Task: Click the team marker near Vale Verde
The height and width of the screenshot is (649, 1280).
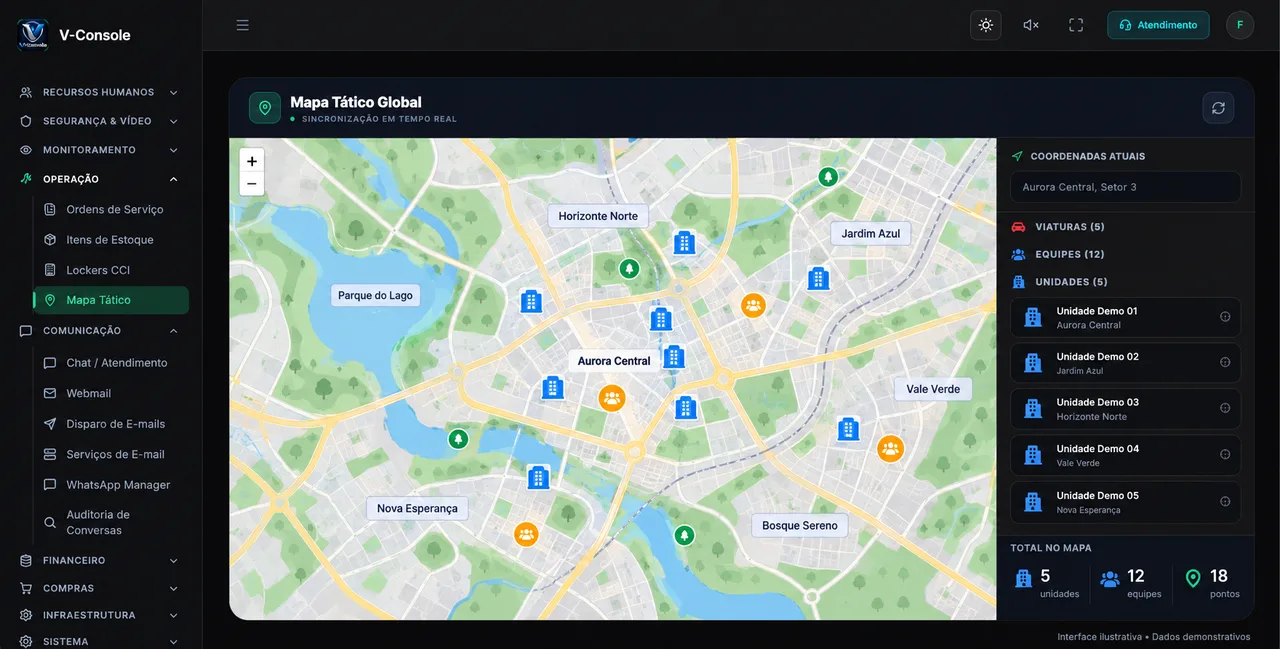Action: [x=890, y=449]
